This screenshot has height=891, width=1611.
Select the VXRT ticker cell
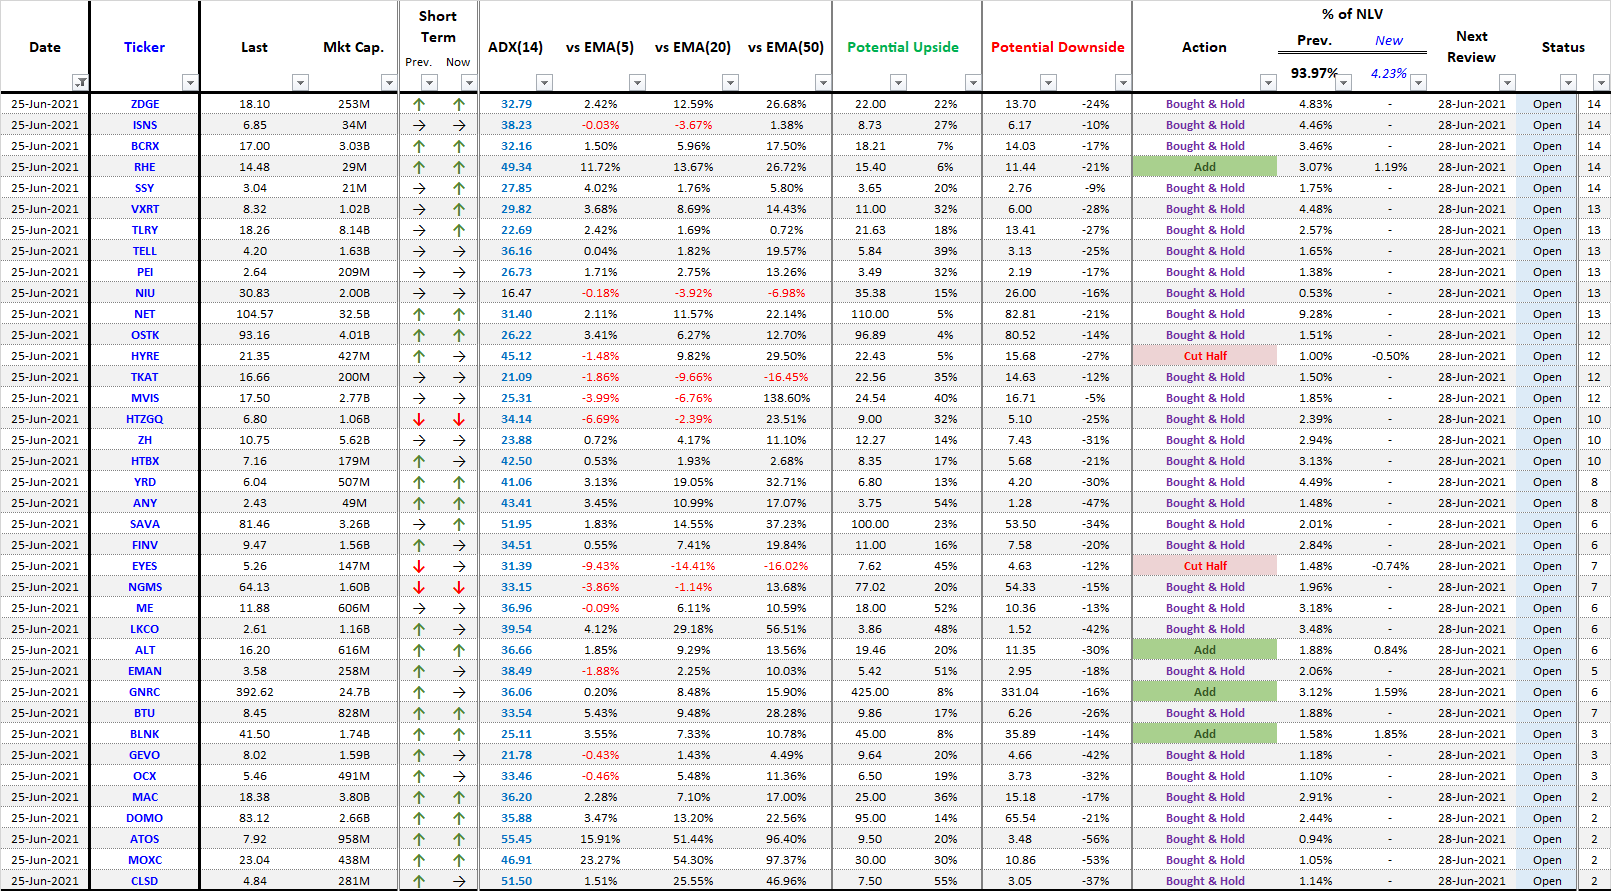(x=145, y=209)
